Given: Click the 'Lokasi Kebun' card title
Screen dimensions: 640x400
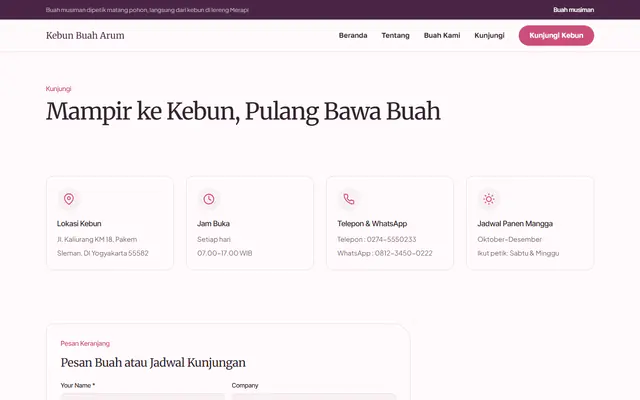Looking at the screenshot, I should [79, 224].
